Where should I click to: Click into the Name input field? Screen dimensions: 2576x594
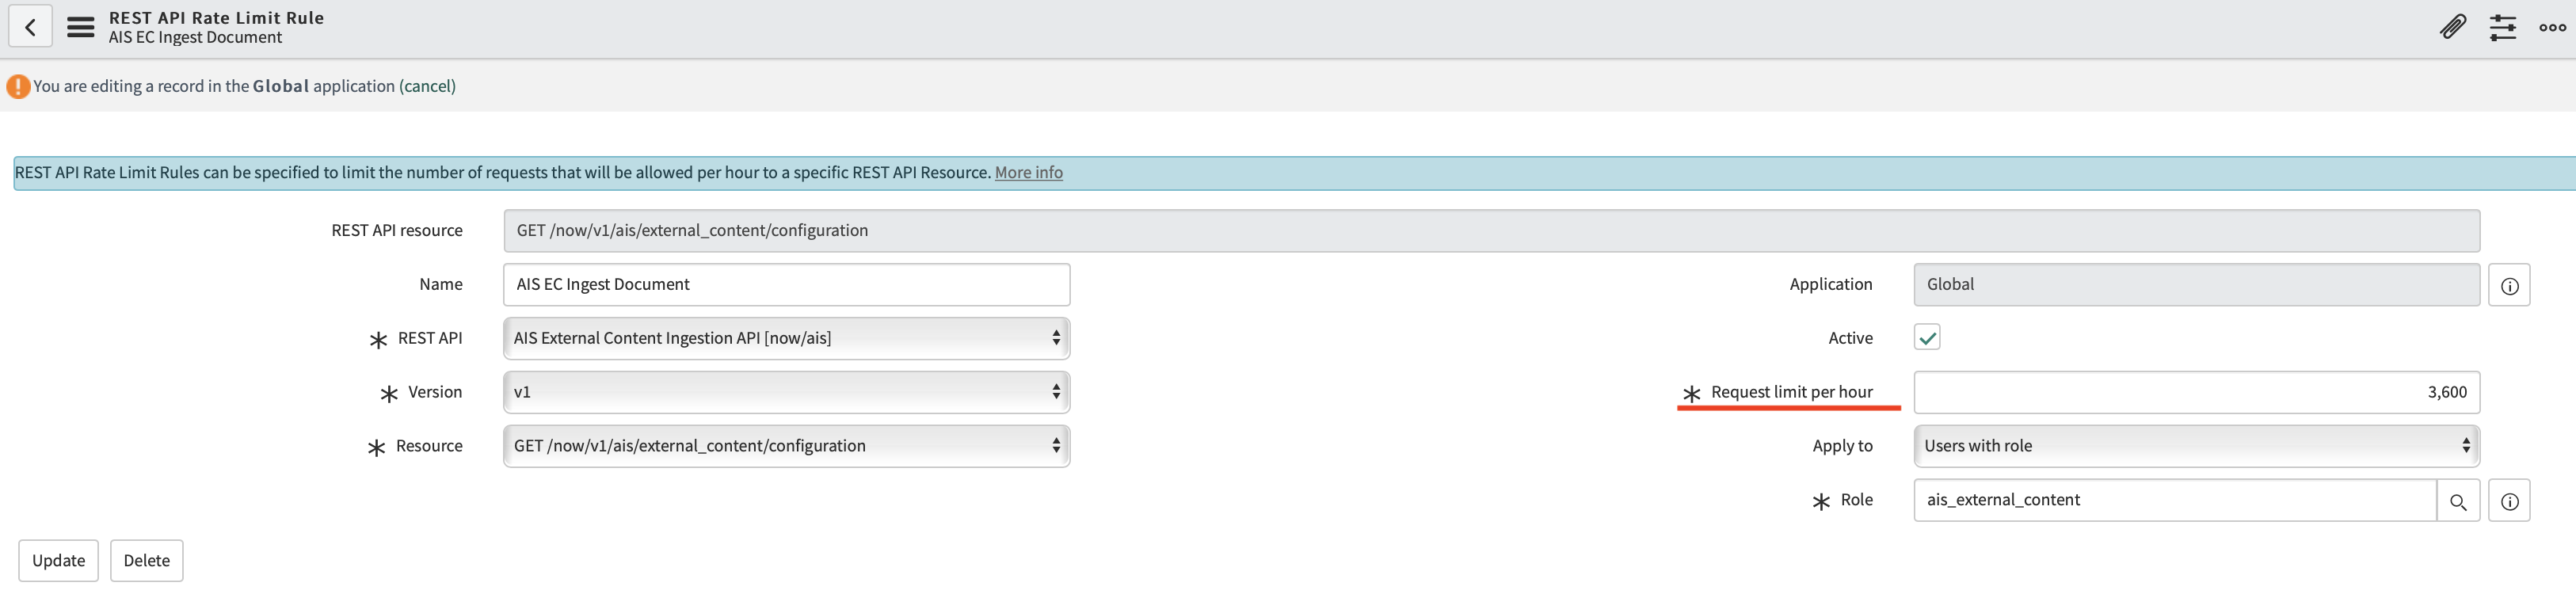[x=786, y=285]
